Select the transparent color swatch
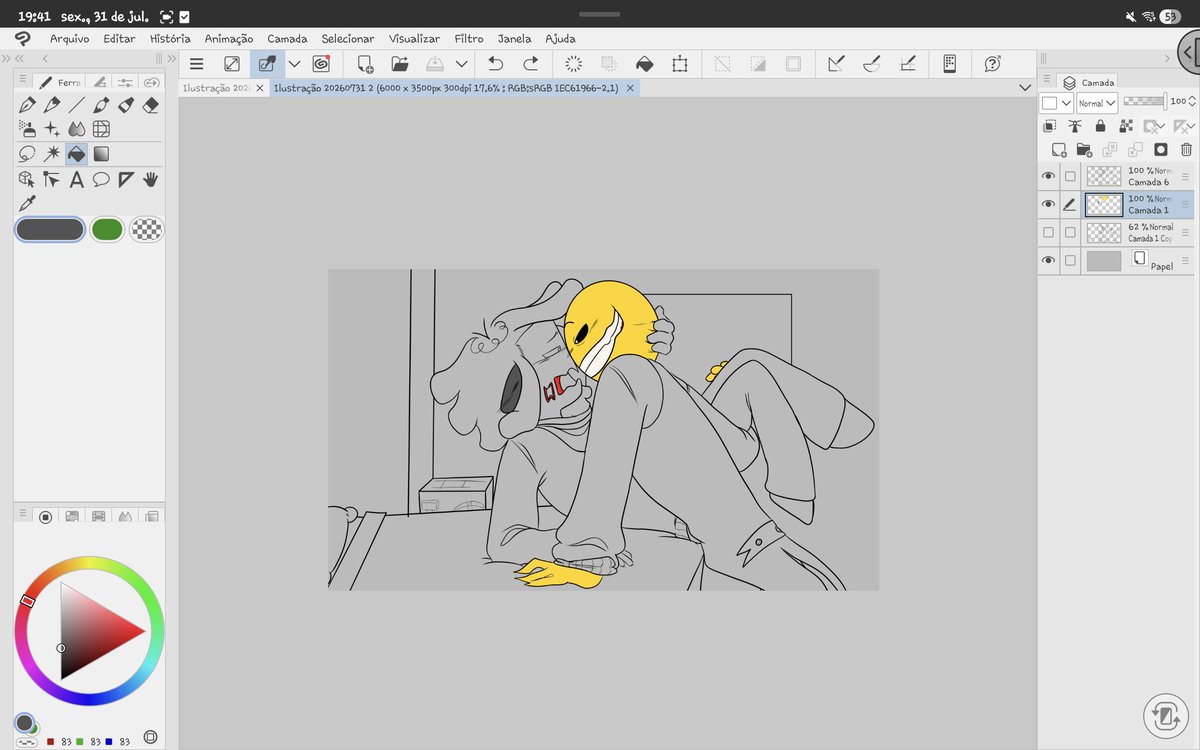This screenshot has height=750, width=1200. [148, 230]
